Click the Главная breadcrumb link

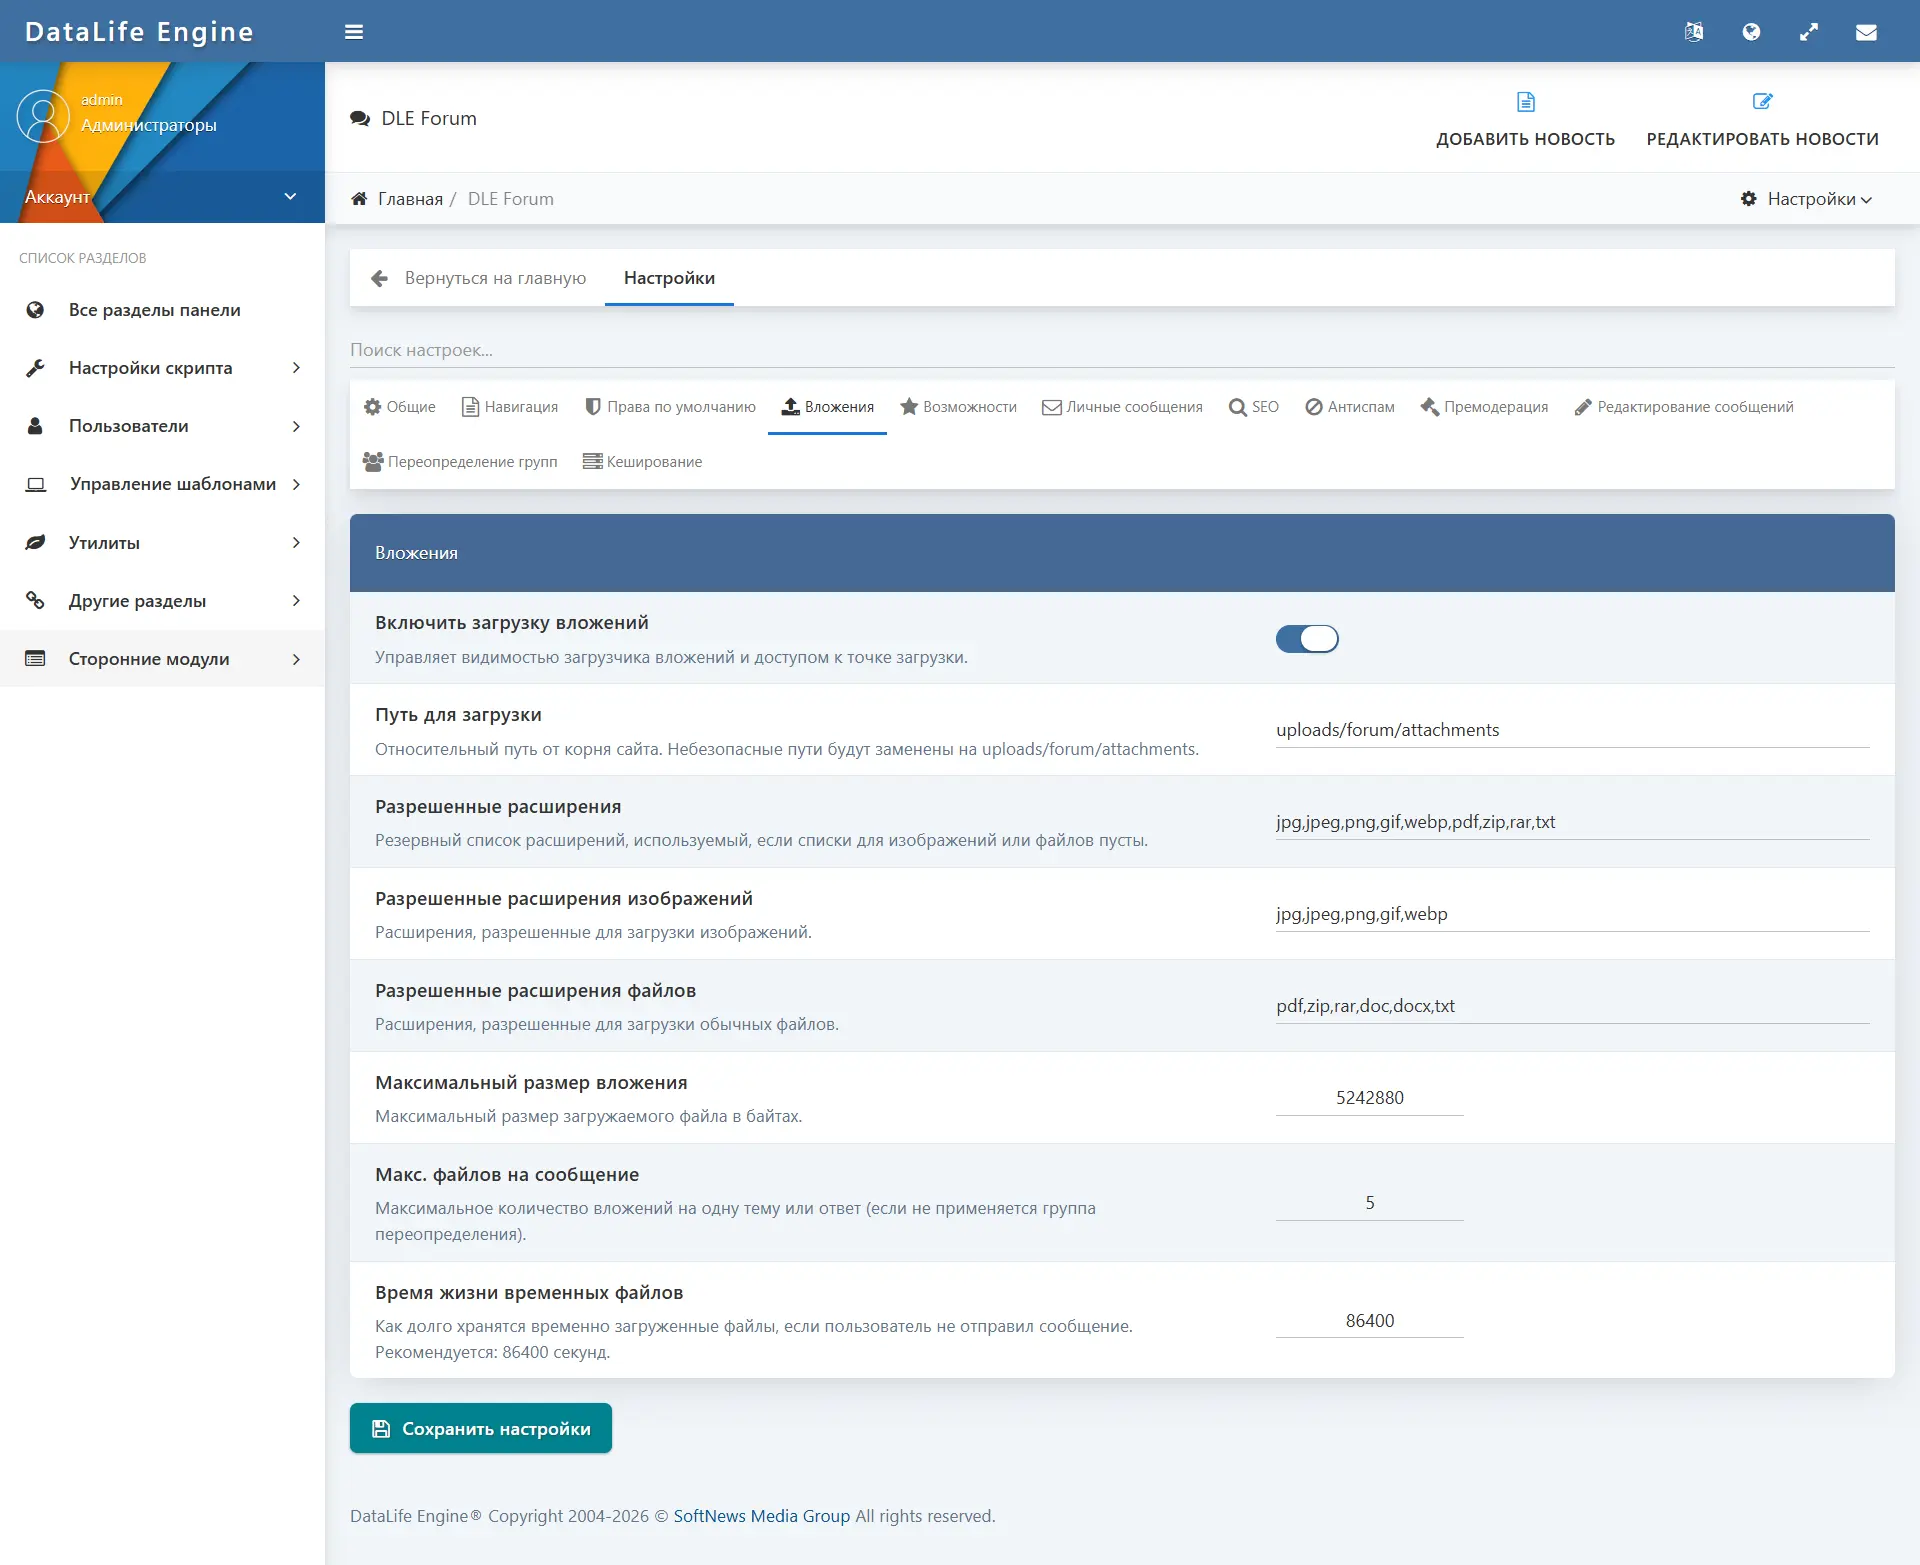410,199
